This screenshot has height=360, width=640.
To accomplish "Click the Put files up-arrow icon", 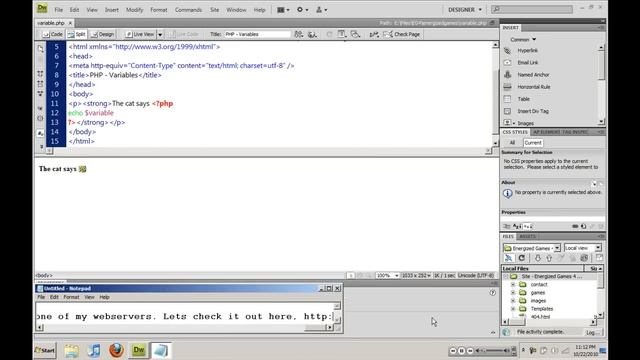I will pos(549,258).
